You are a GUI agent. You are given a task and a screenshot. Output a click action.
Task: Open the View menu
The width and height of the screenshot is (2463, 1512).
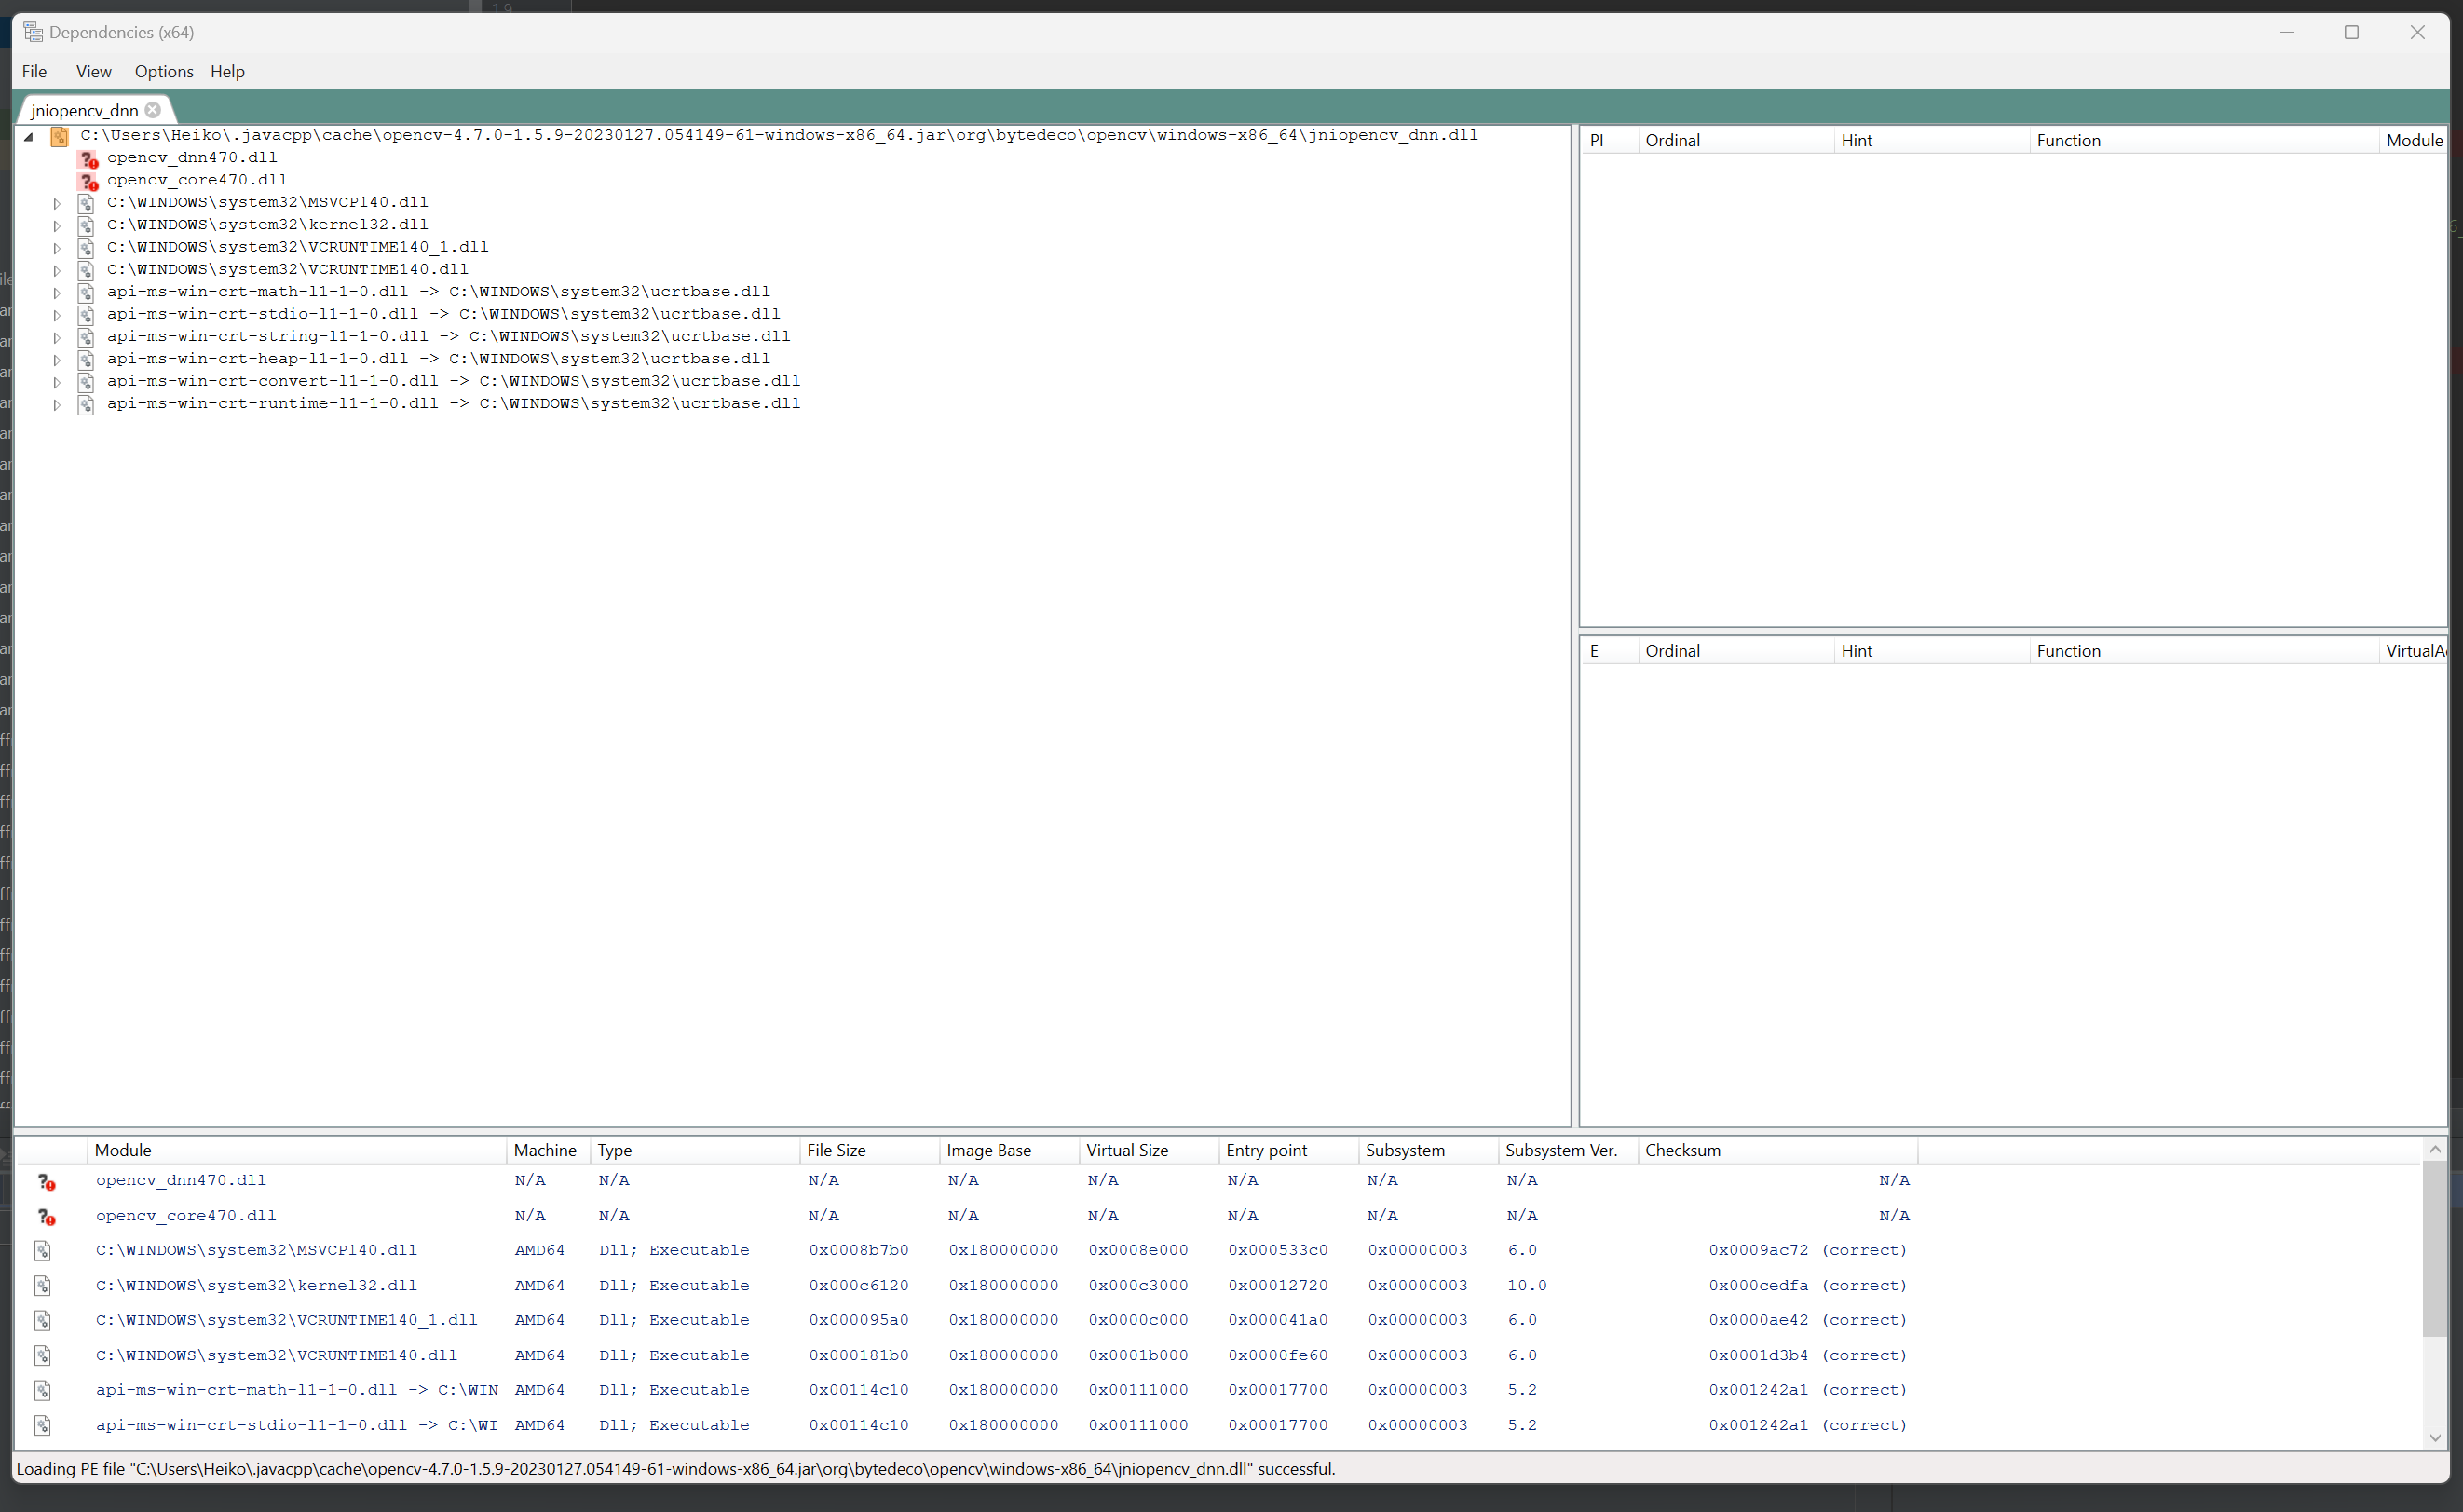(x=93, y=71)
